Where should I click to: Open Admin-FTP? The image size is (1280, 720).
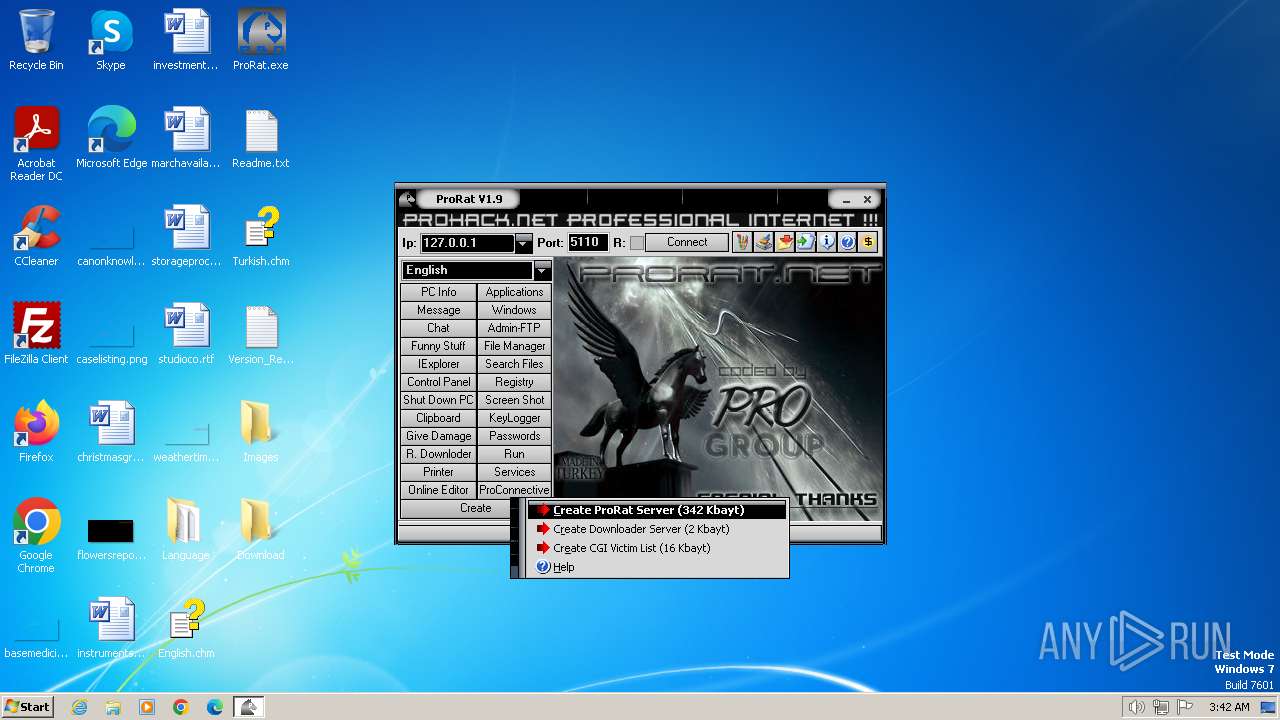tap(514, 328)
